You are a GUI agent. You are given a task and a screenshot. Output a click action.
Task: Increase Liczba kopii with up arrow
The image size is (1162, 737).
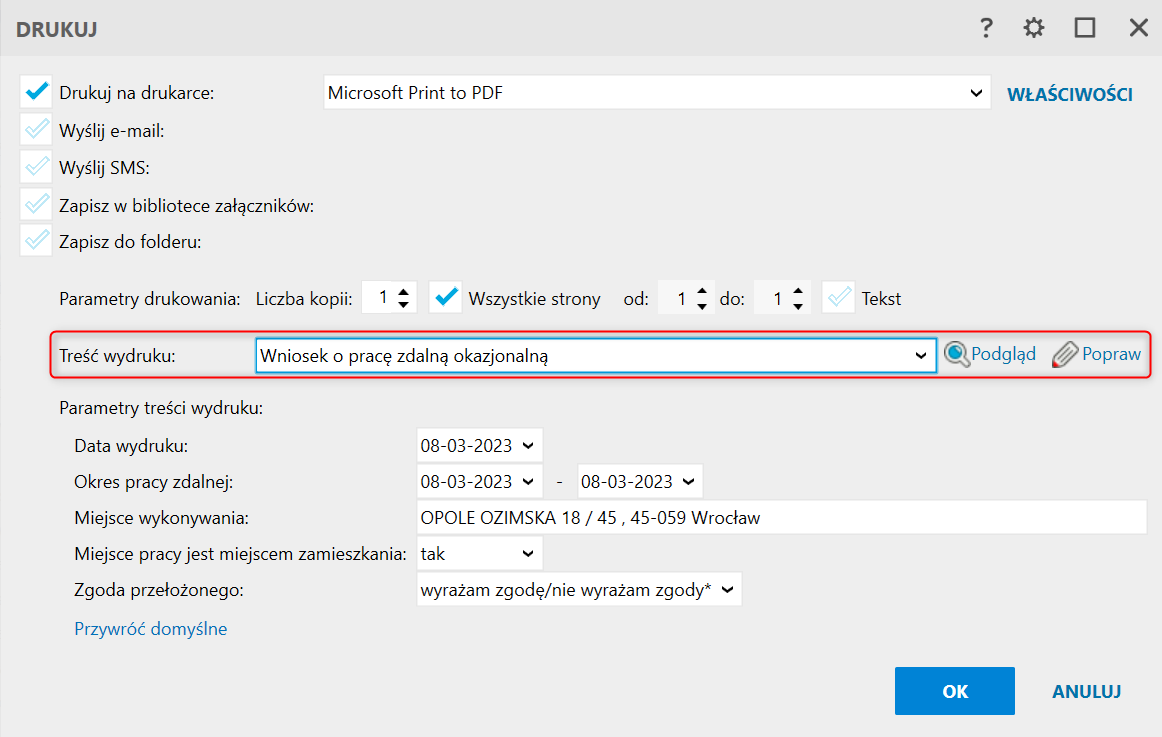pyautogui.click(x=403, y=292)
